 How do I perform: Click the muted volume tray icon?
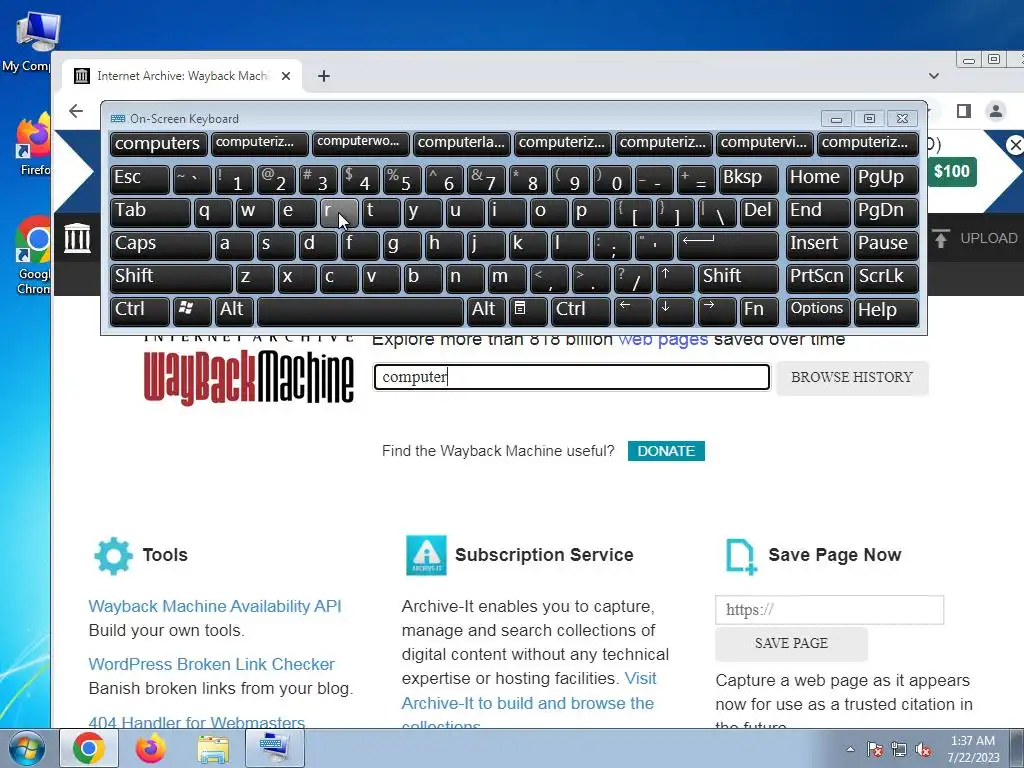923,749
